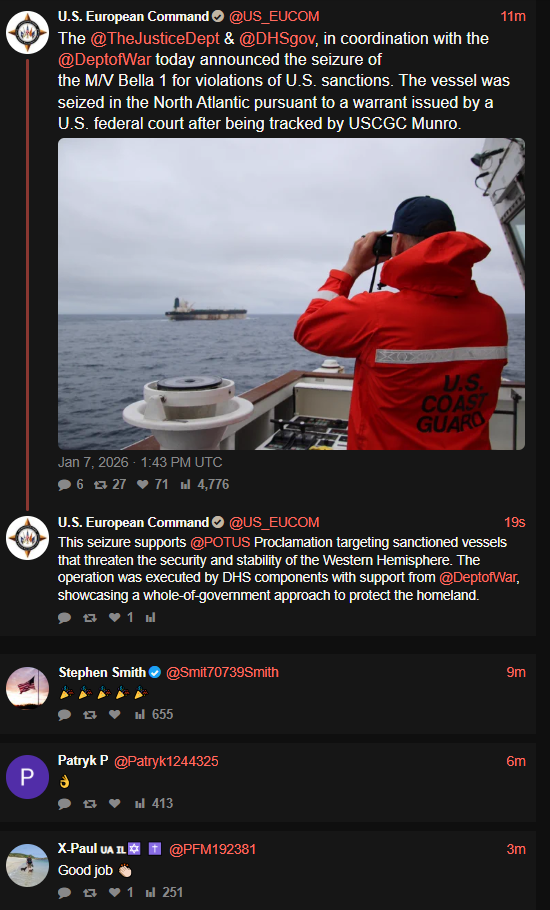Open @DHSgov mention link
The height and width of the screenshot is (910, 550).
point(277,39)
